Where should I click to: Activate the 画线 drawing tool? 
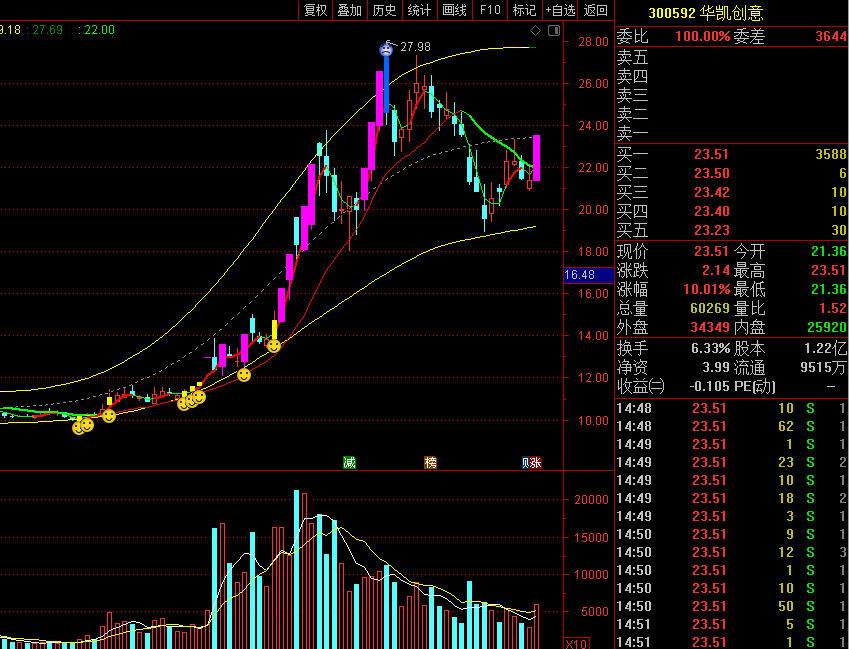454,10
